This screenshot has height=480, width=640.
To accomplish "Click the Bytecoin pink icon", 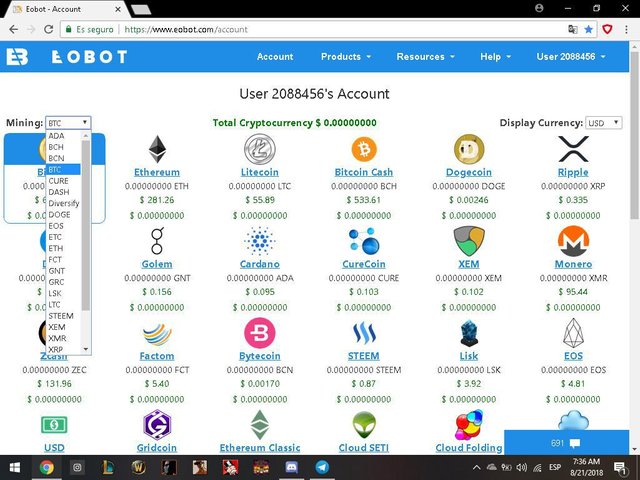I will coord(260,333).
